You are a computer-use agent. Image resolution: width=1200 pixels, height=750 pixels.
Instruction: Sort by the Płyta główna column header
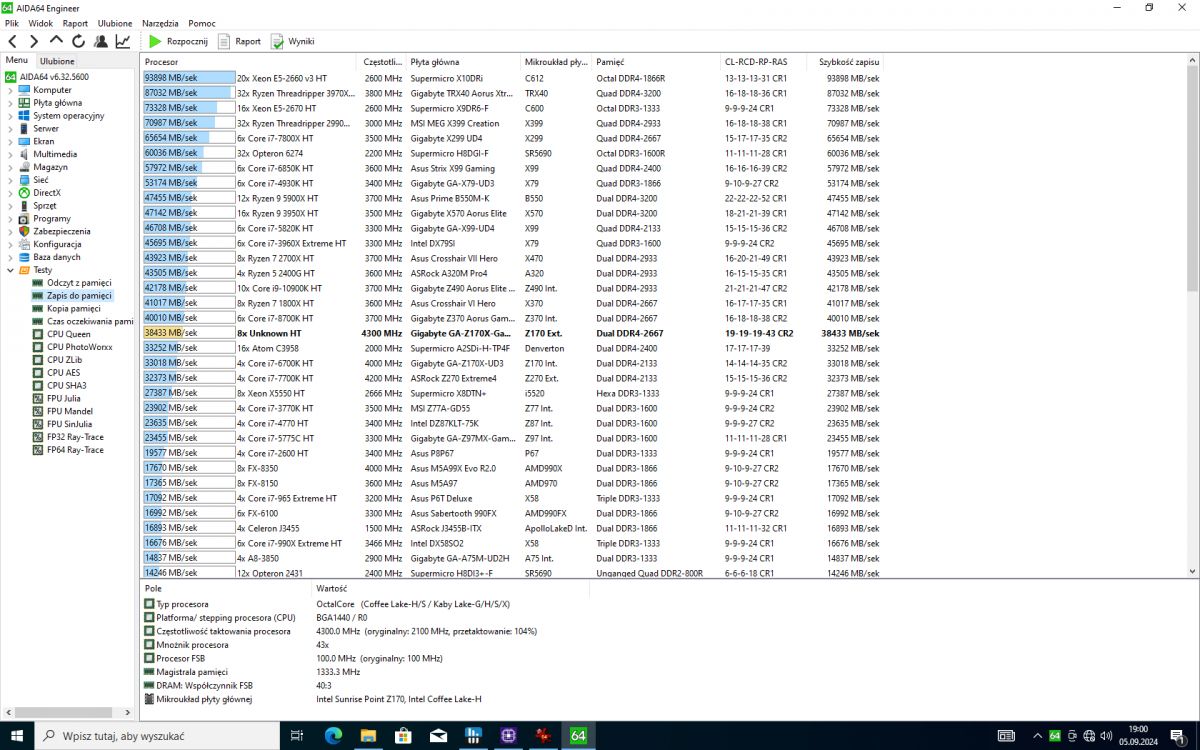pyautogui.click(x=463, y=62)
